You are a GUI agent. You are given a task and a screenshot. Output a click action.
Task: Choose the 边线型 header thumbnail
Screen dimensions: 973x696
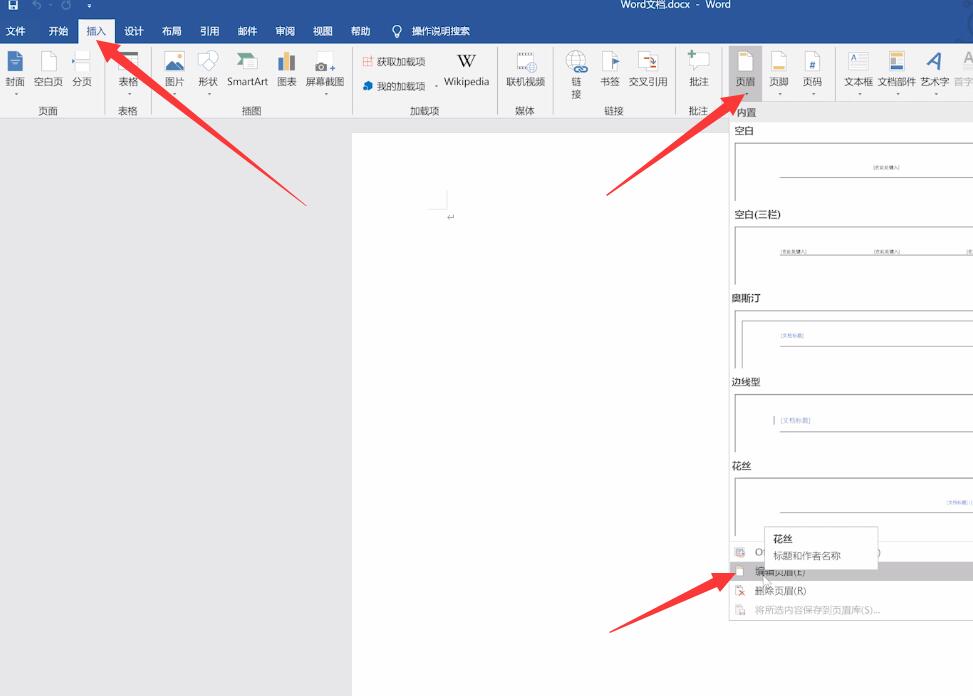tap(853, 422)
